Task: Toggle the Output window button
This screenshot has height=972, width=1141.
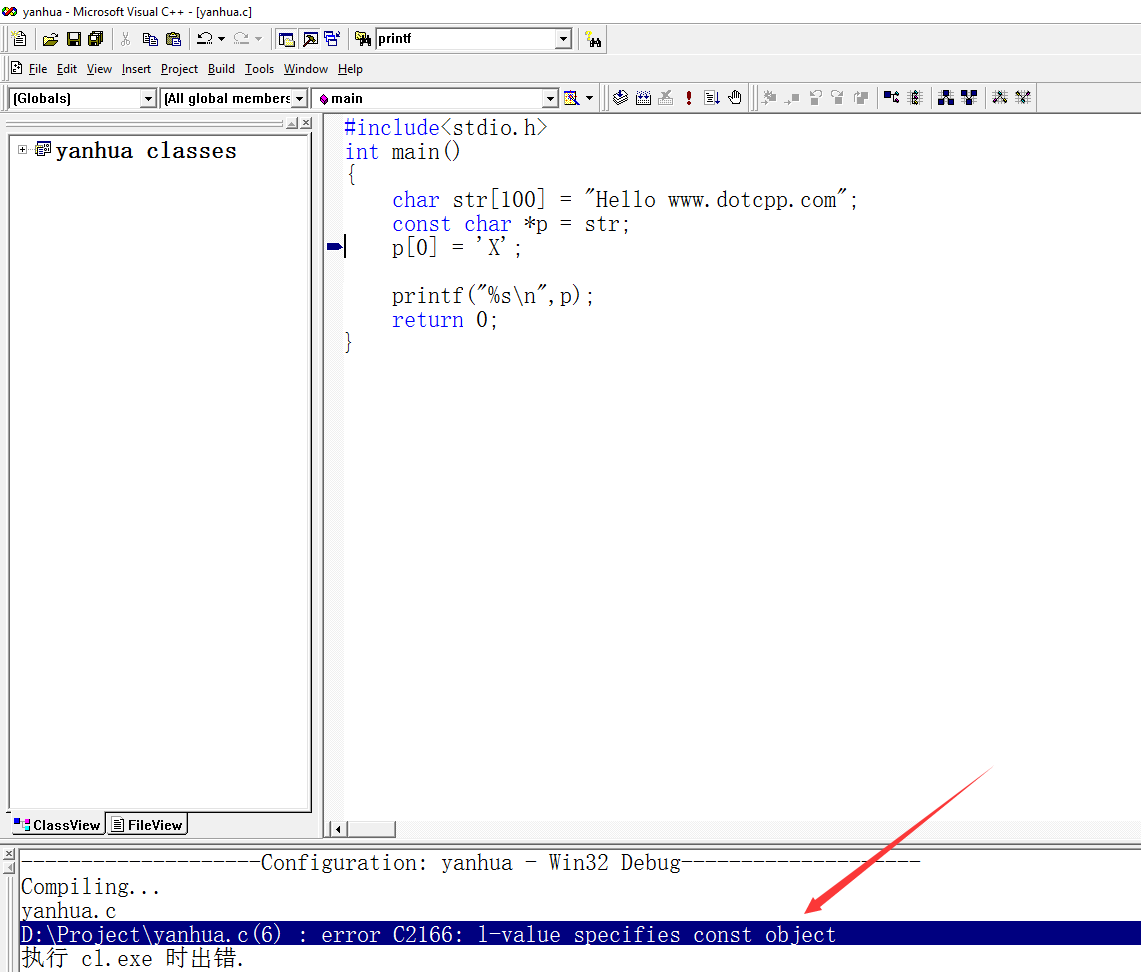Action: 310,39
